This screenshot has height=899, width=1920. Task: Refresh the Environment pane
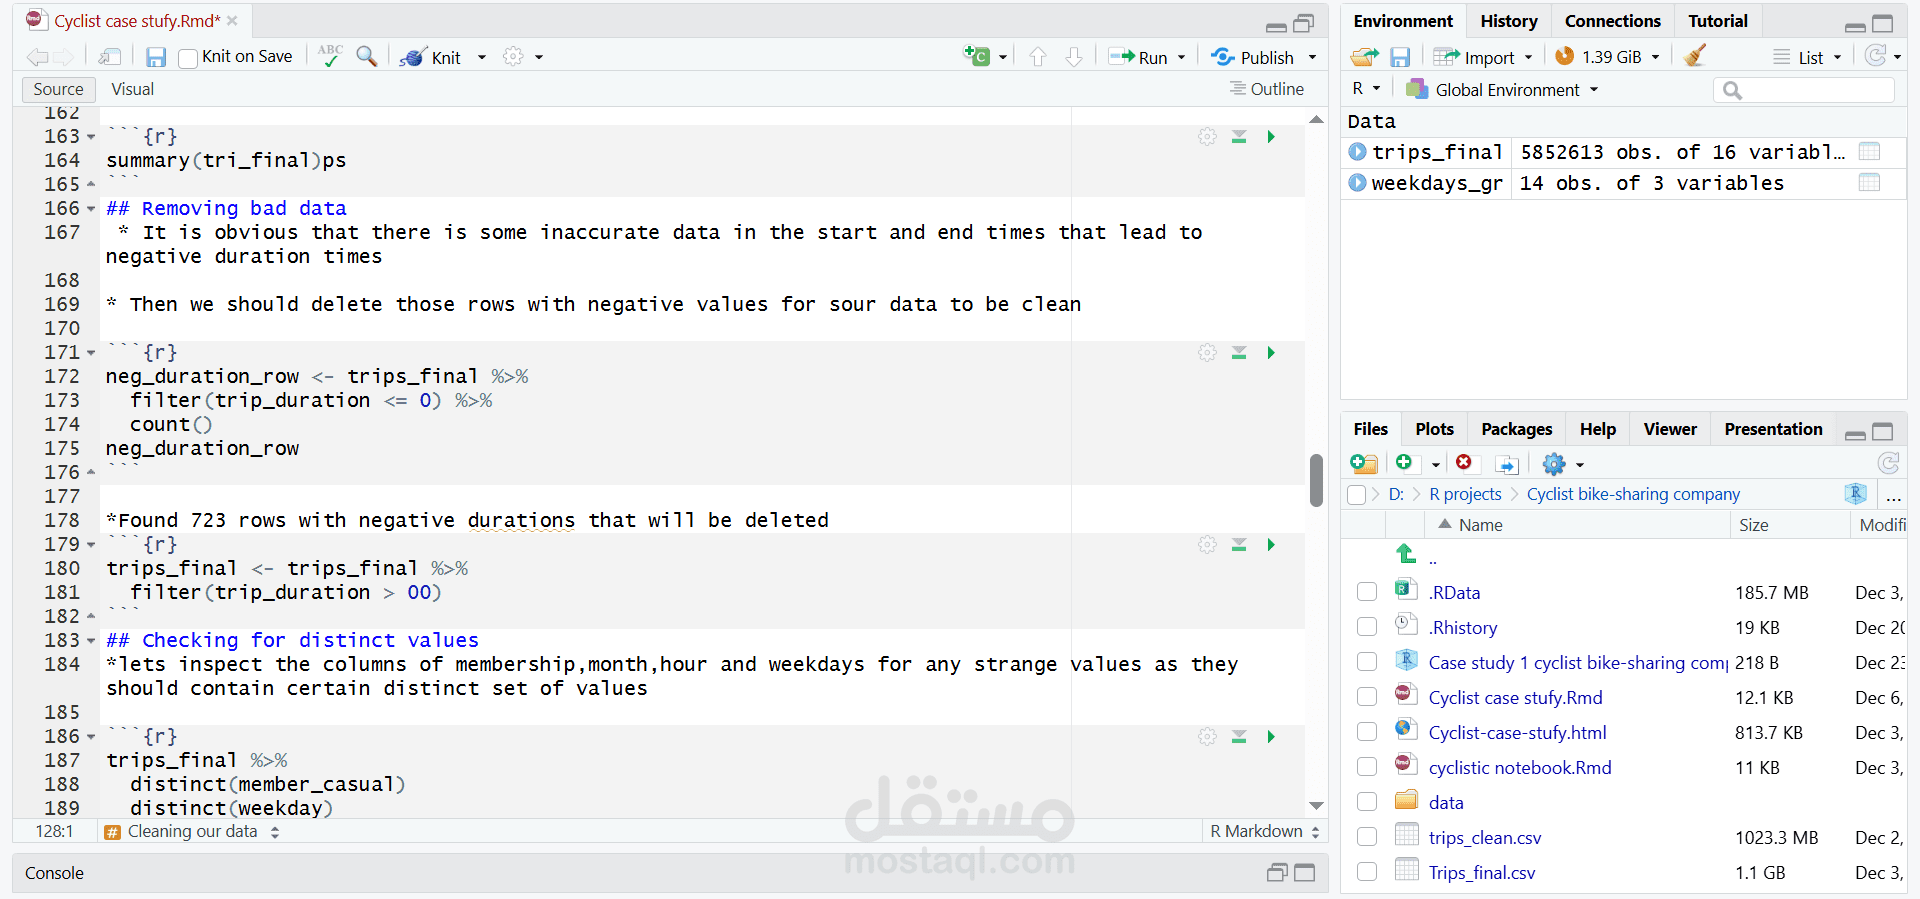coord(1876,56)
